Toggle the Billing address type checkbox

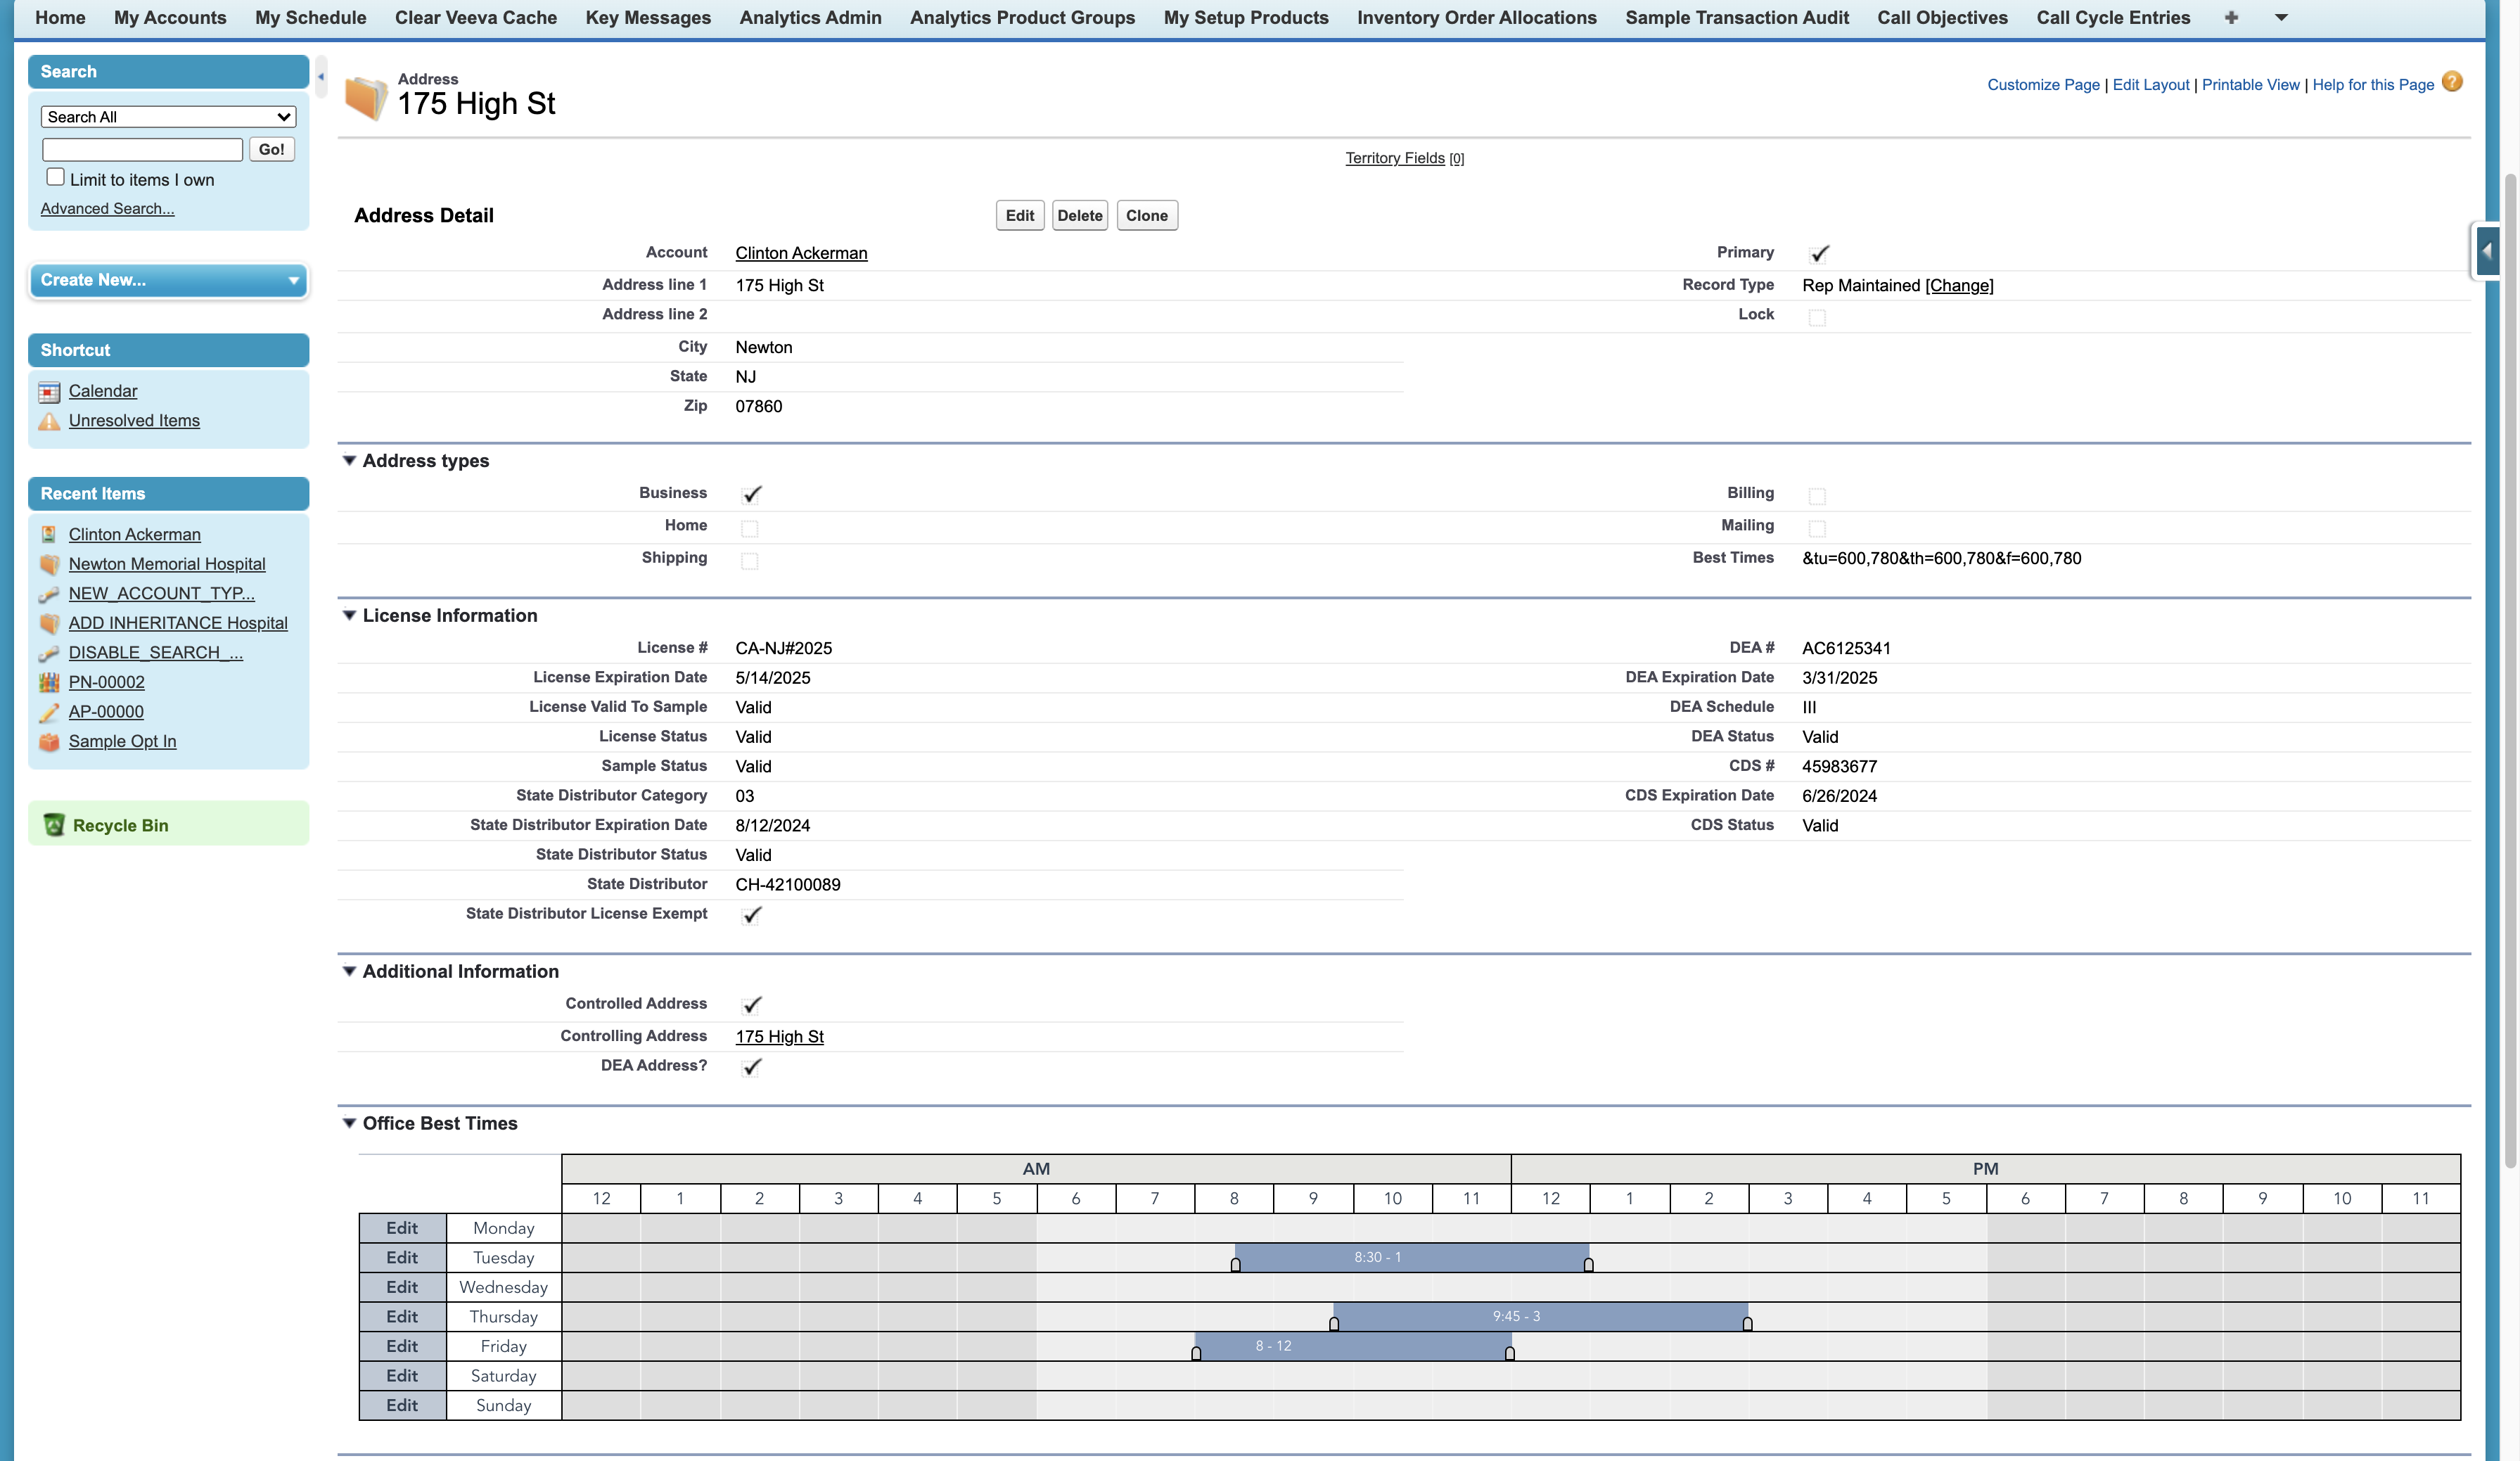click(1817, 496)
